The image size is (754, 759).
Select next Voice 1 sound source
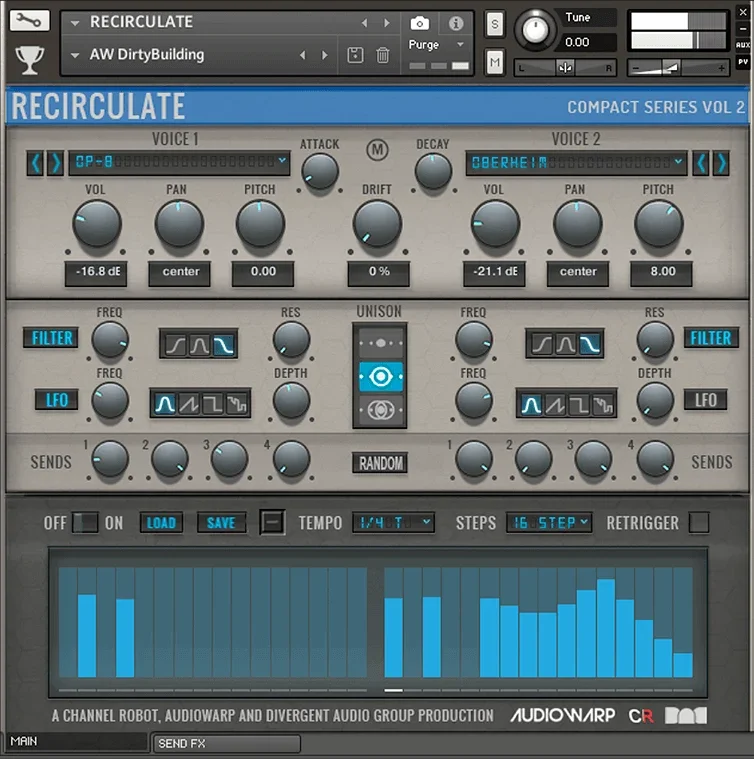pyautogui.click(x=56, y=163)
